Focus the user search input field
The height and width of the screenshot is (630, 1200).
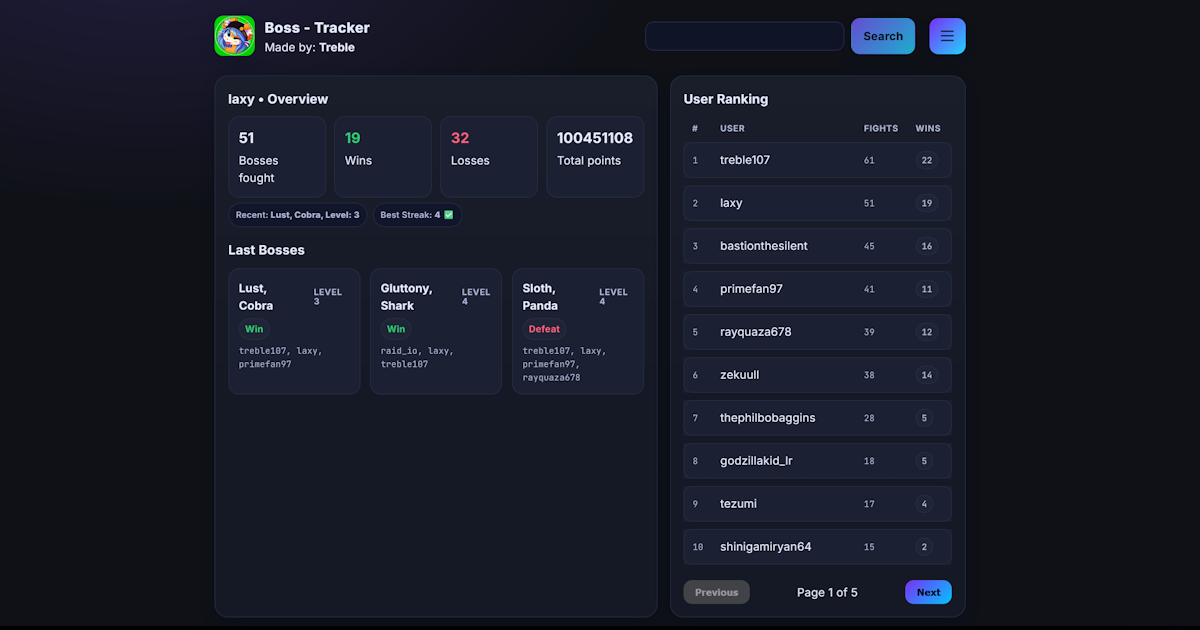[x=744, y=36]
